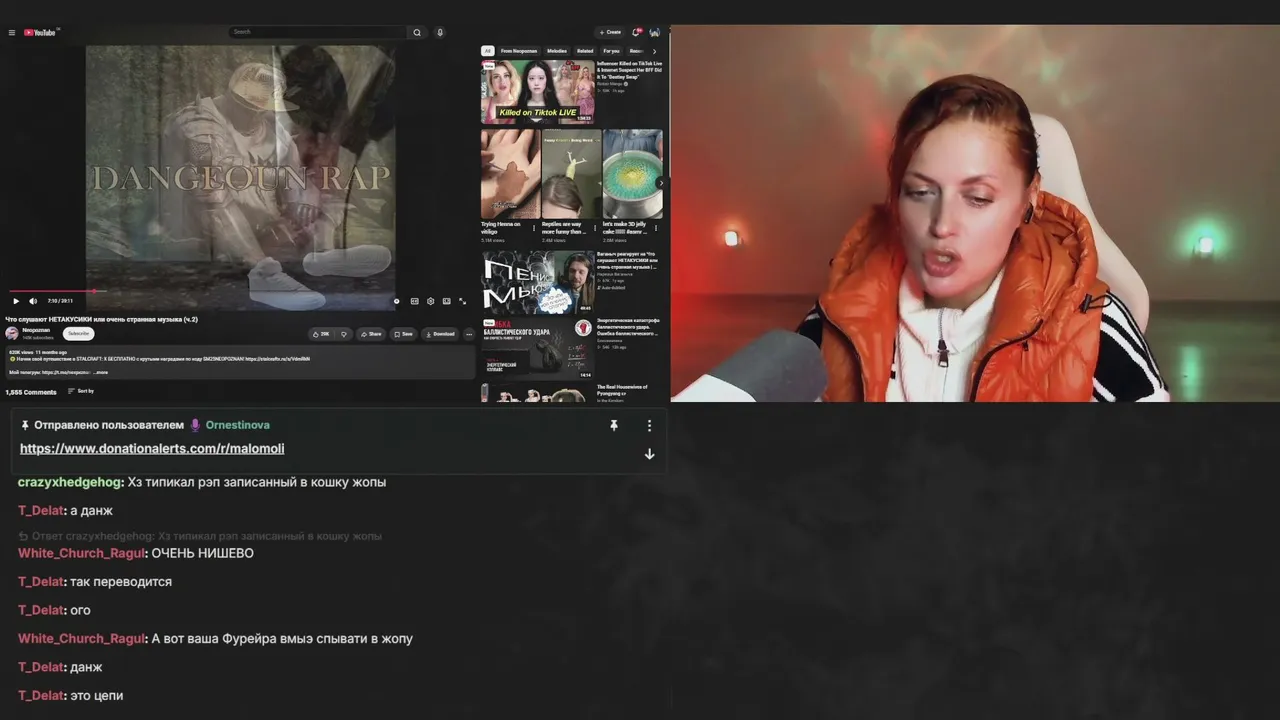Open options for Trying Henna short
The image size is (1280, 720).
533,228
